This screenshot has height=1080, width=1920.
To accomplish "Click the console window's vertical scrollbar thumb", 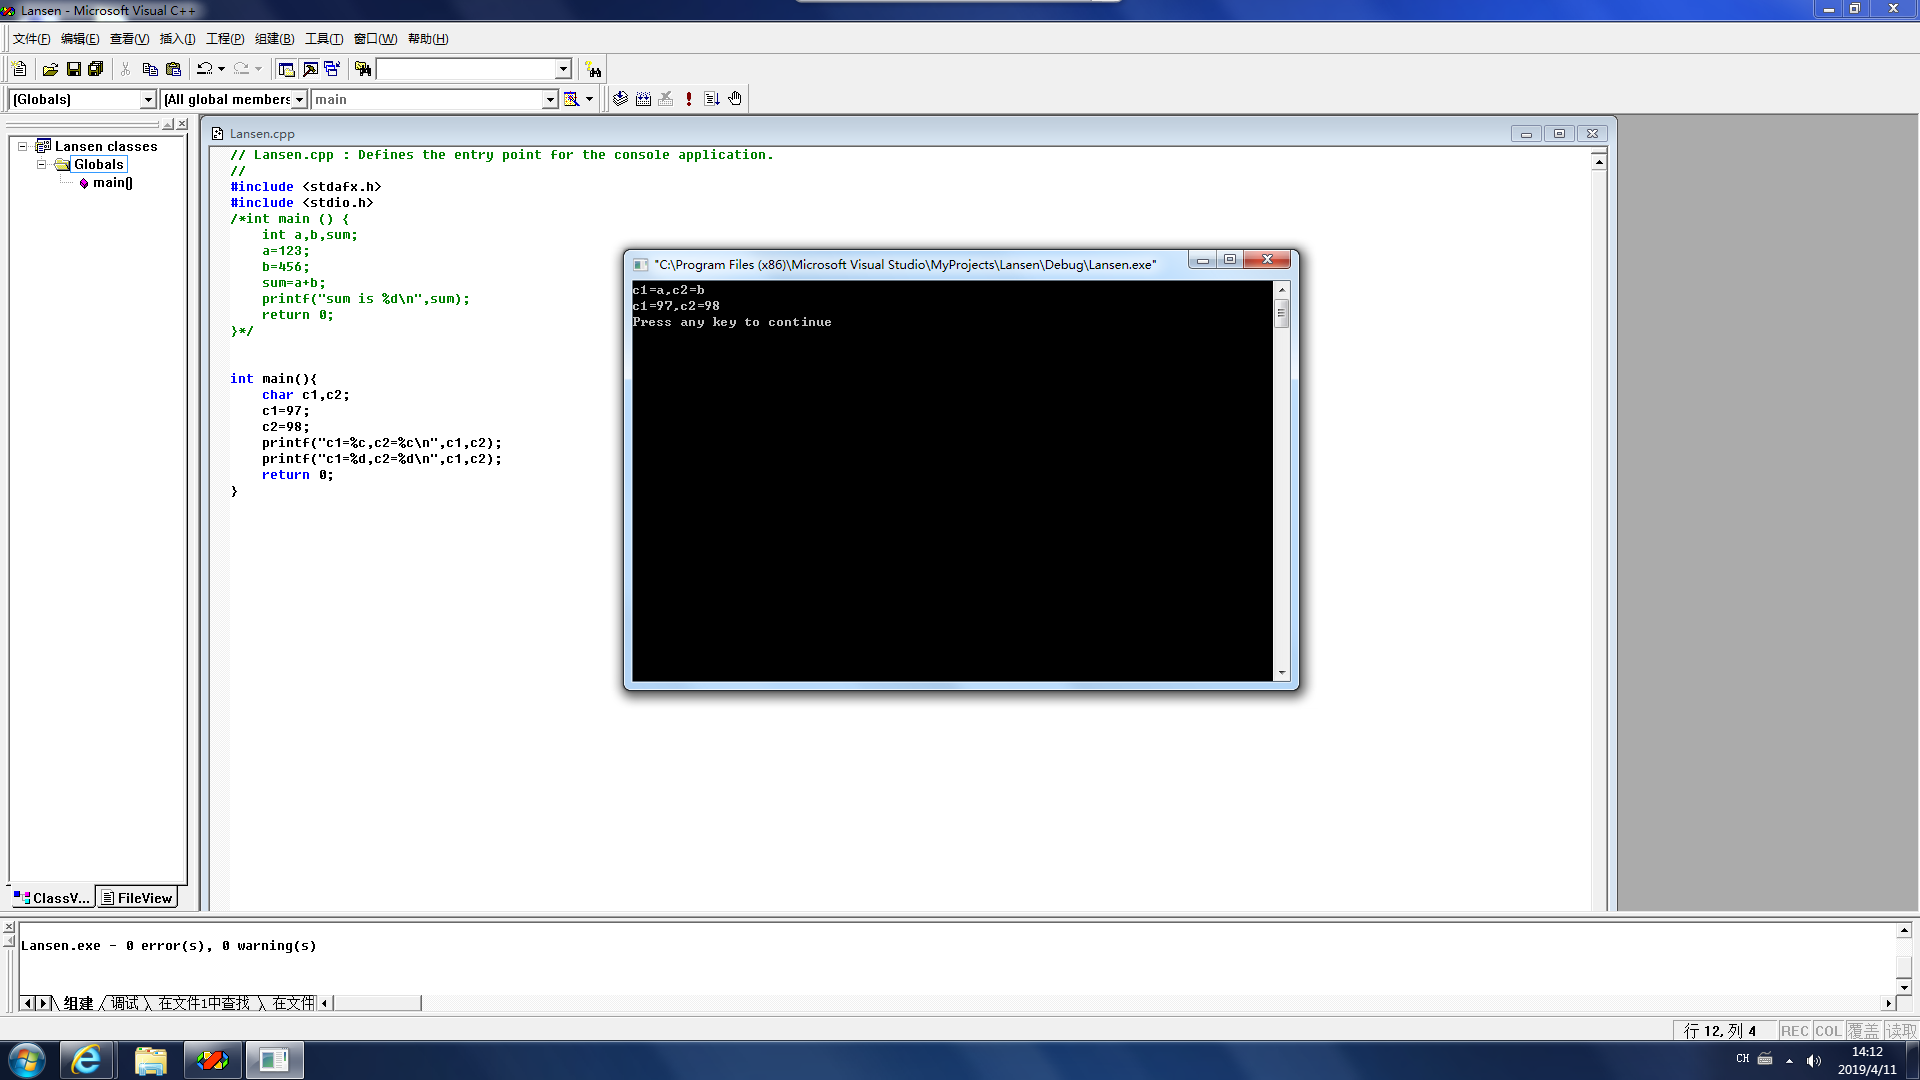I will [x=1281, y=313].
